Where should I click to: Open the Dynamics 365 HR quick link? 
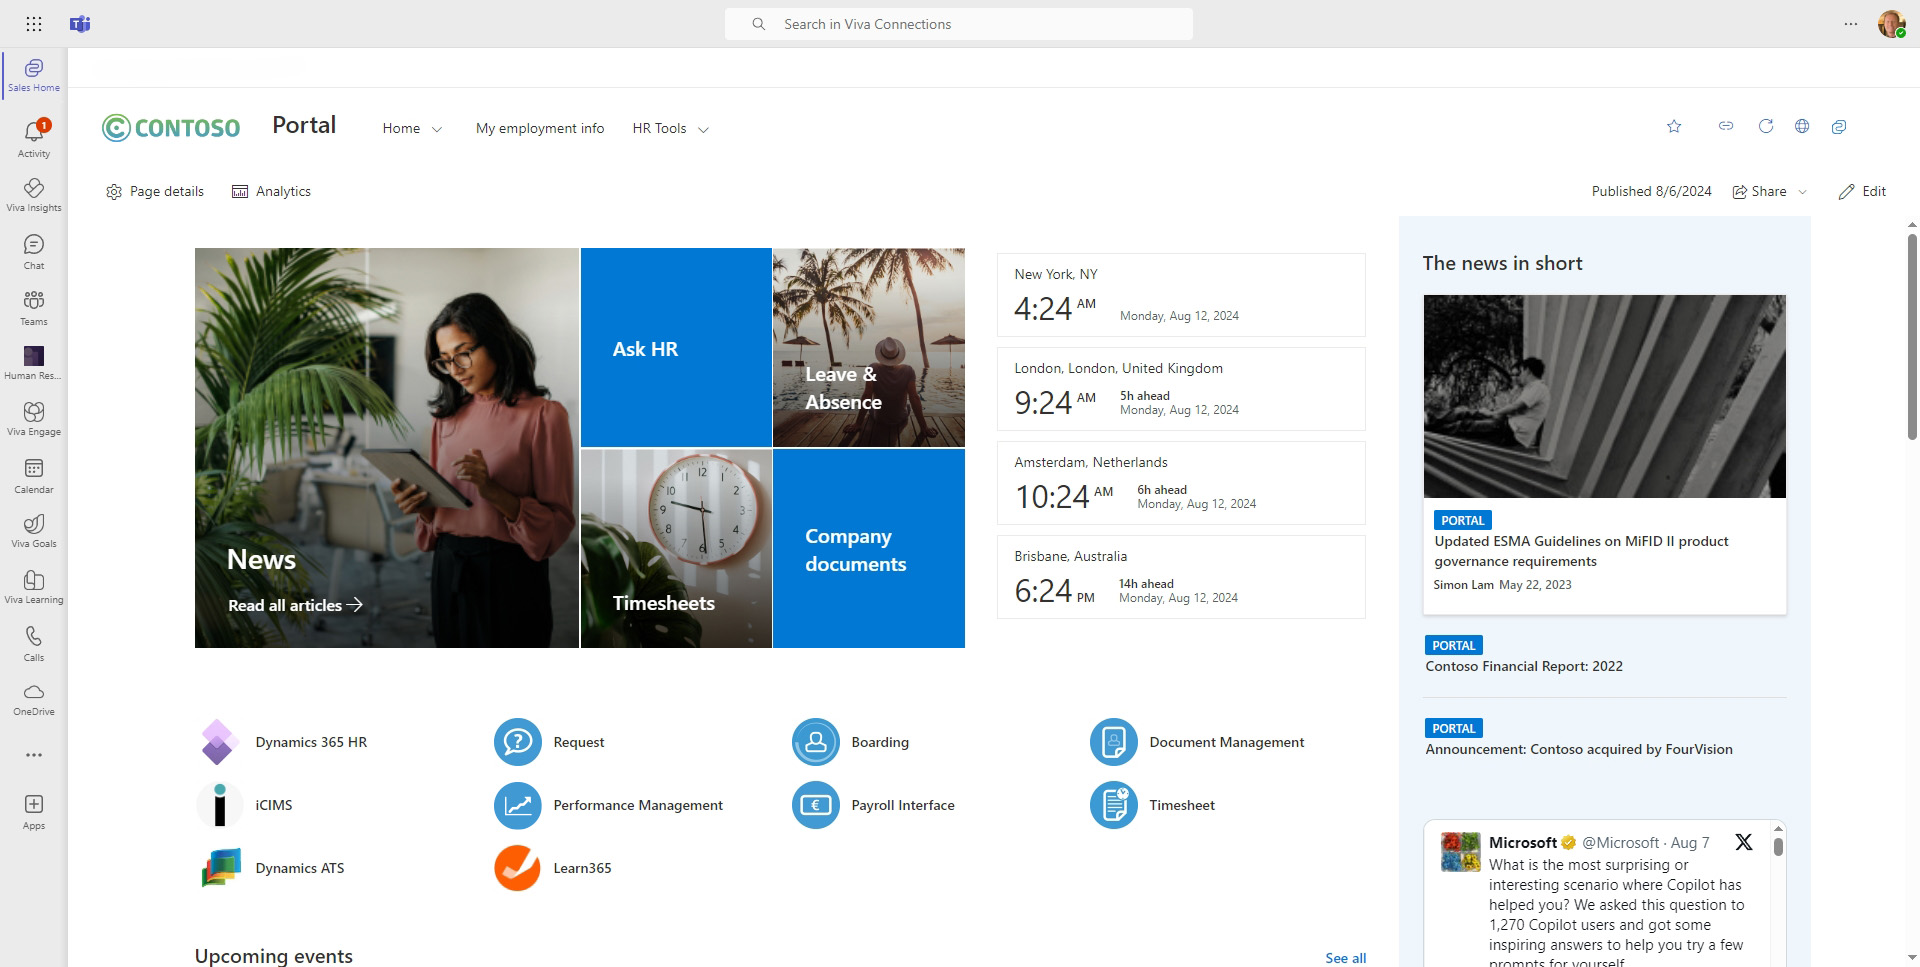tap(284, 742)
